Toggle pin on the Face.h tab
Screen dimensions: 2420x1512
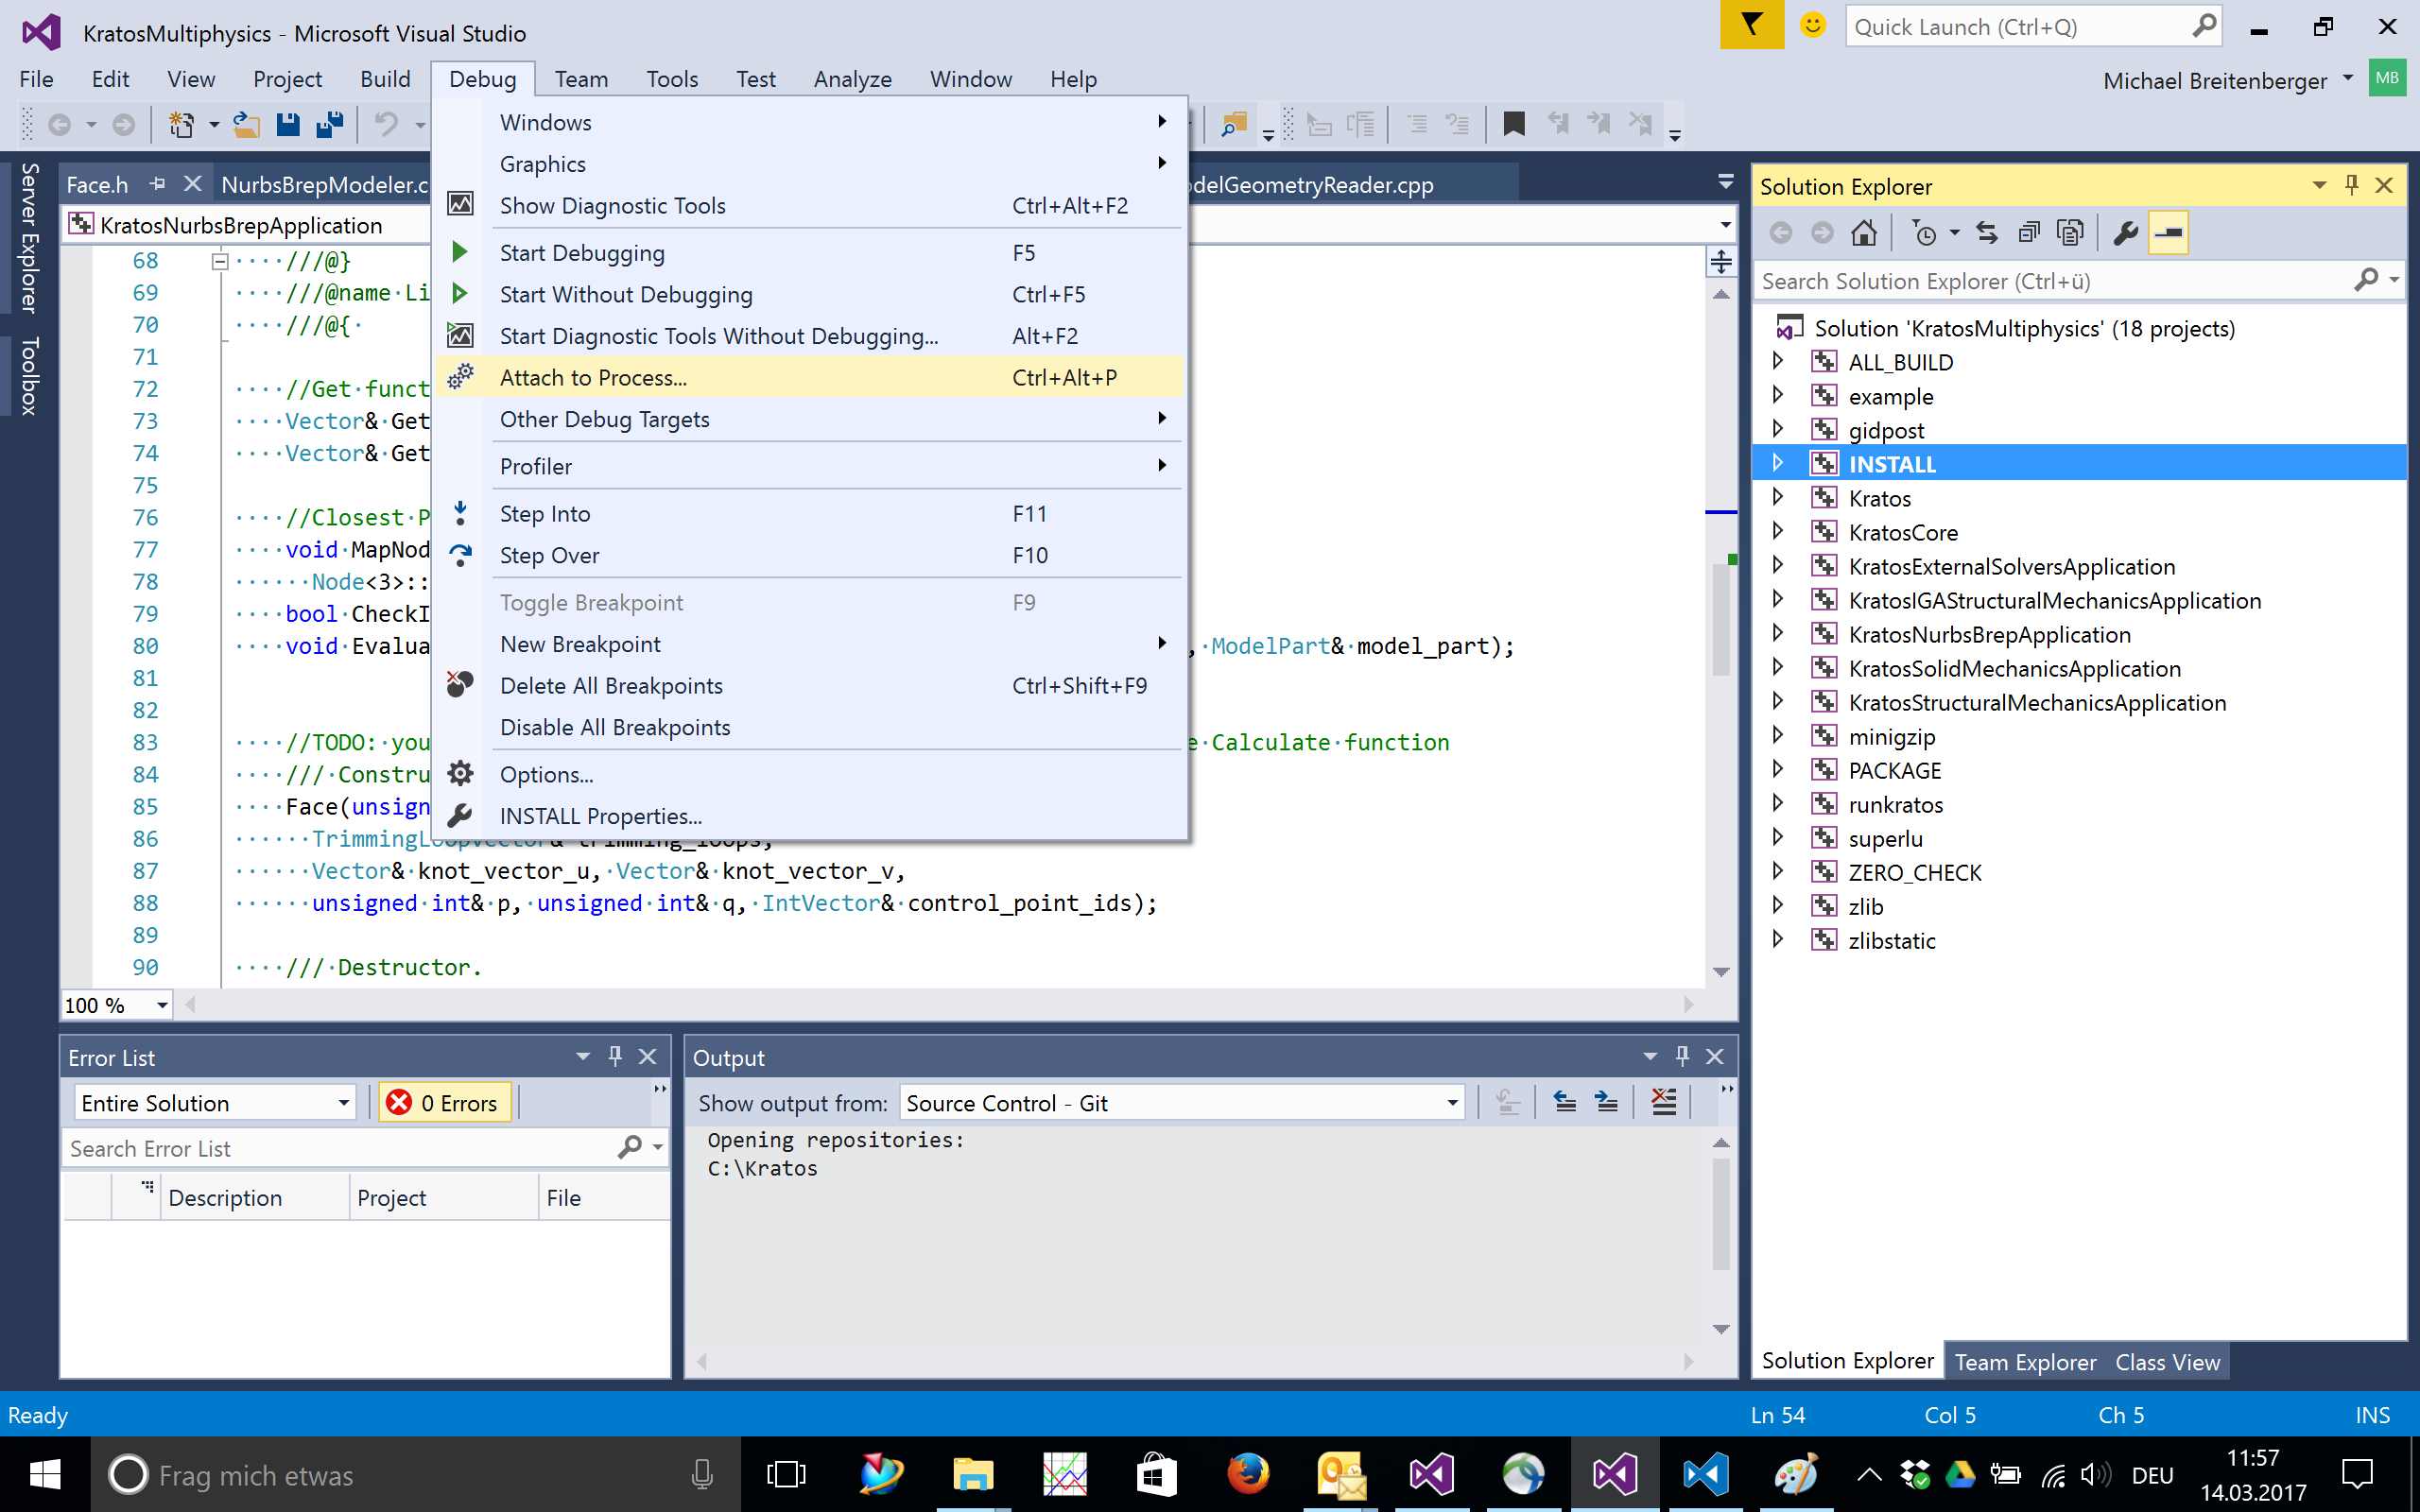point(157,184)
